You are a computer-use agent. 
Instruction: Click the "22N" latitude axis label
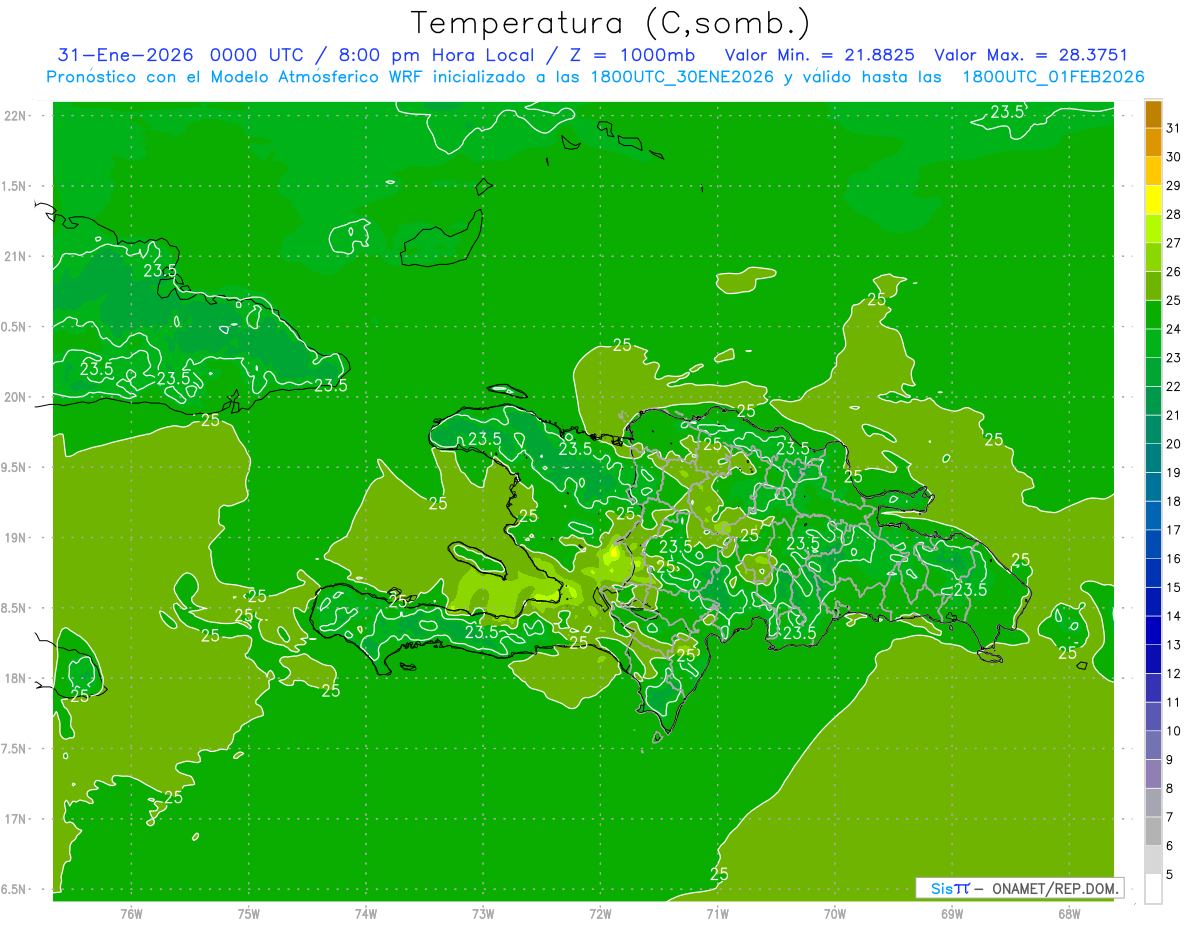16,116
